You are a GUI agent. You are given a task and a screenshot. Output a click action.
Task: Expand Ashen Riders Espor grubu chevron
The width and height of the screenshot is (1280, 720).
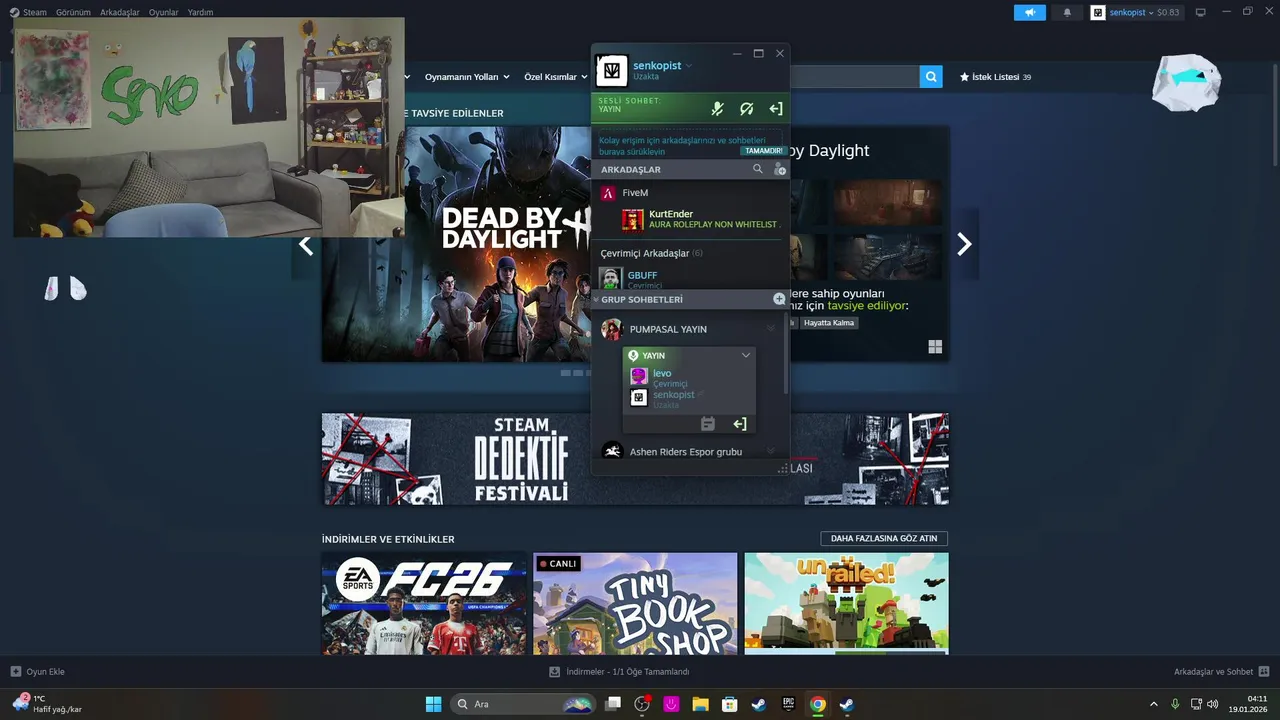pyautogui.click(x=771, y=452)
